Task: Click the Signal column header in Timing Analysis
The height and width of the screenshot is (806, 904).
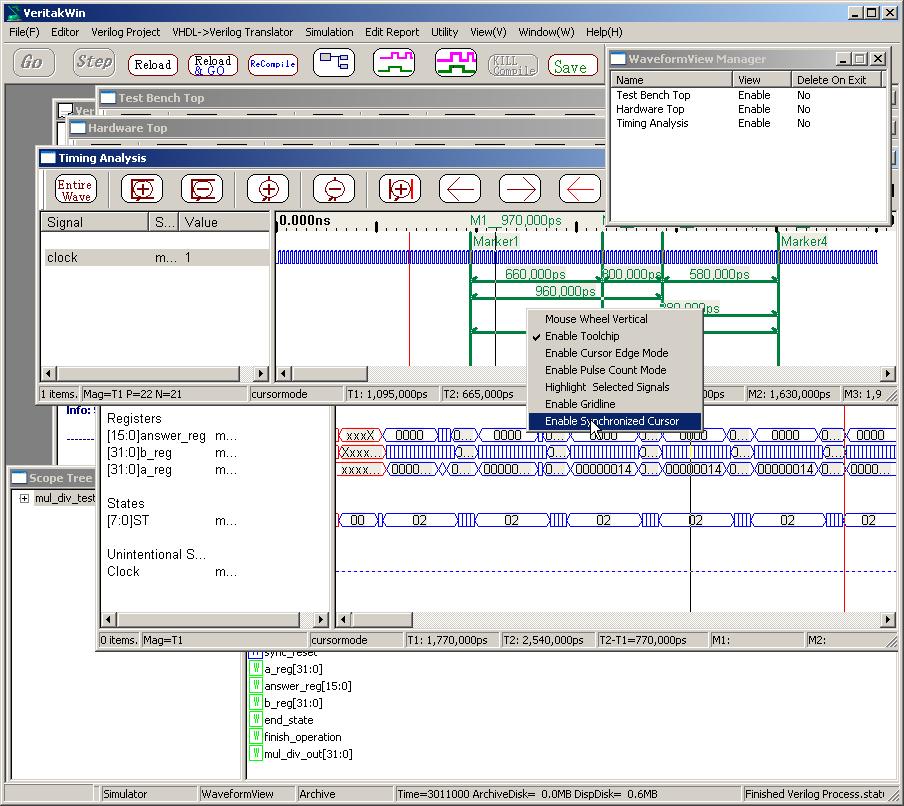Action: click(x=95, y=223)
